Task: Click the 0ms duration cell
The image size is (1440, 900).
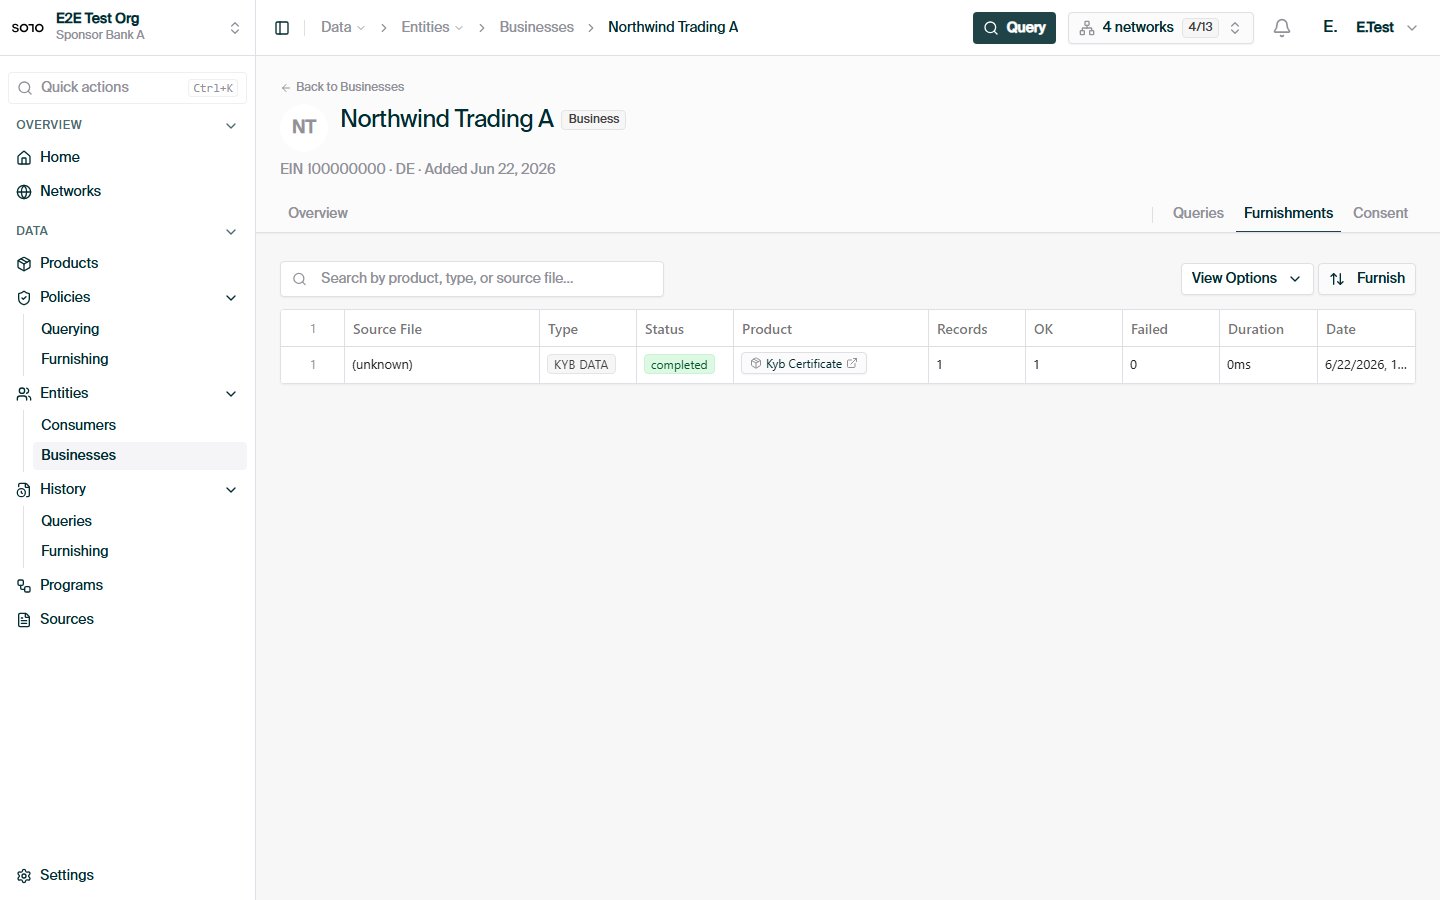Action: [1268, 365]
